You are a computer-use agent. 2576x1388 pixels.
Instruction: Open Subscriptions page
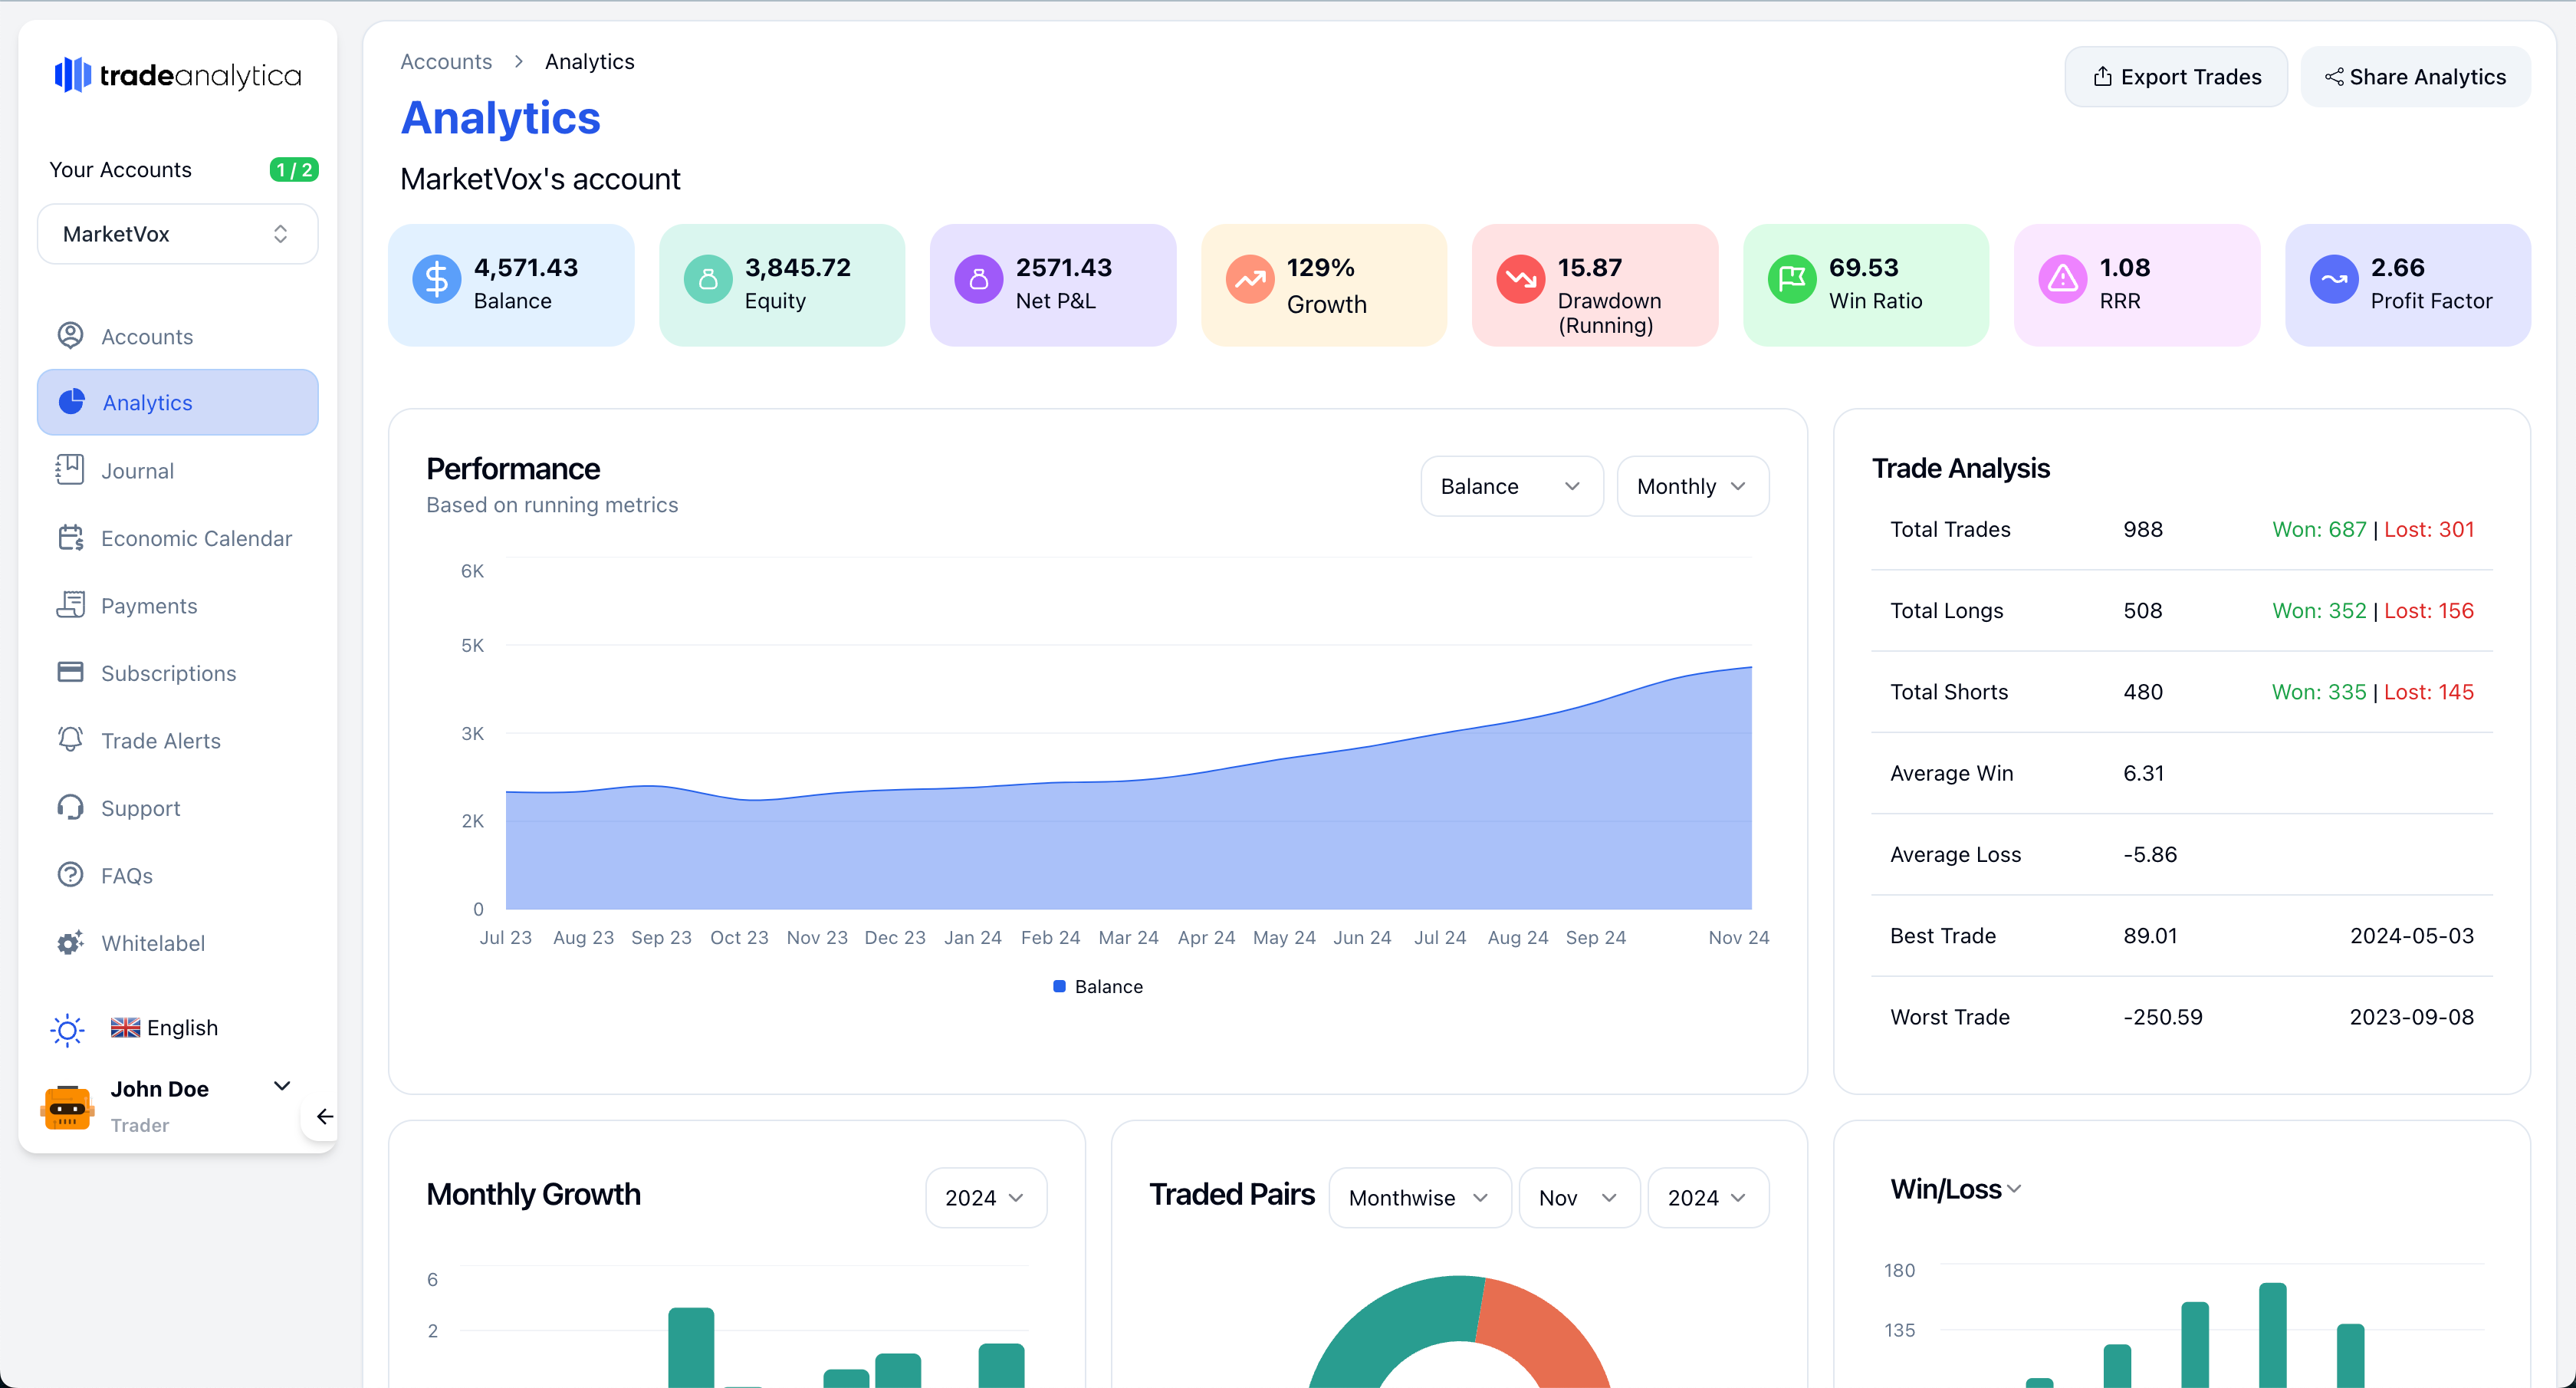point(178,673)
